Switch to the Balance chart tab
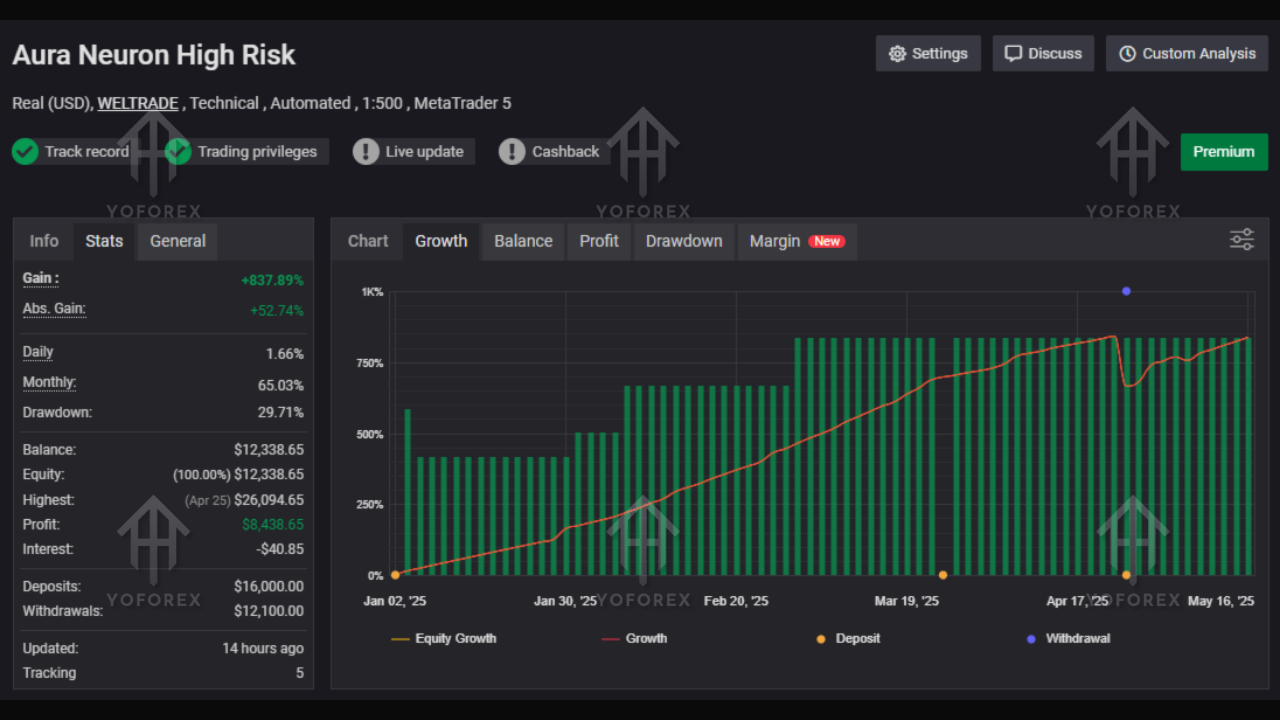The width and height of the screenshot is (1280, 720). (522, 241)
